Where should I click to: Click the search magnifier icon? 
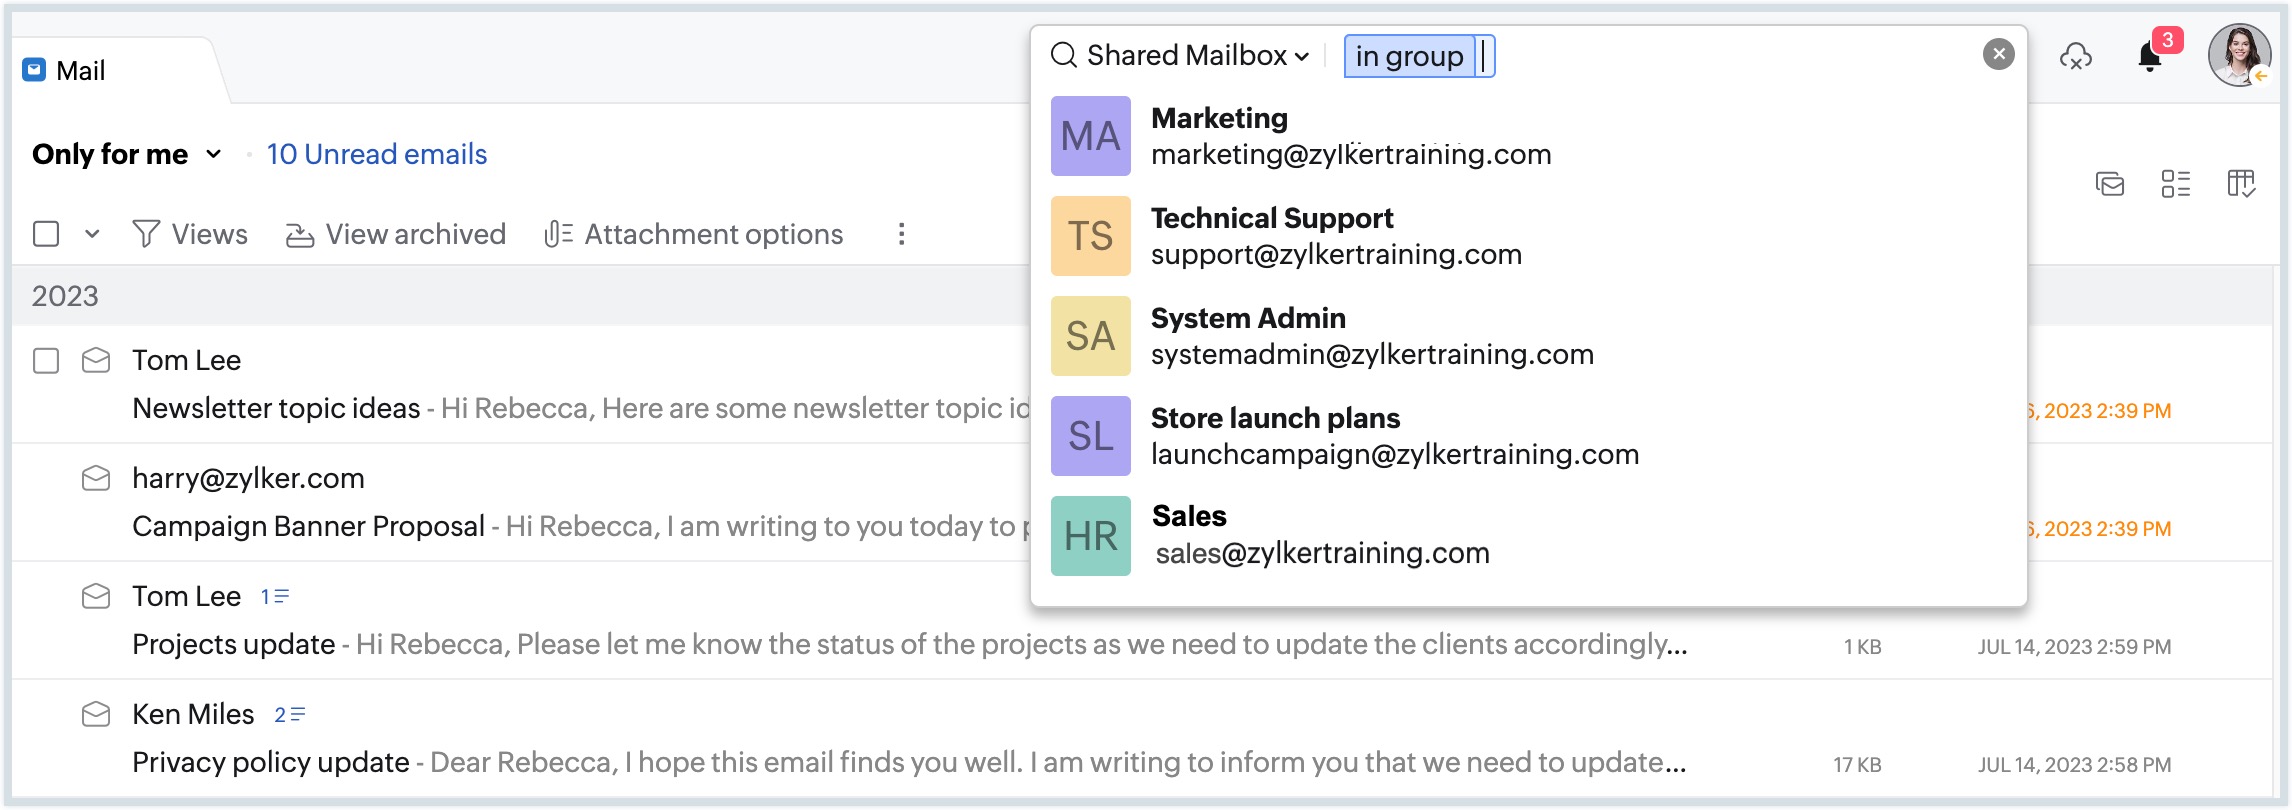tap(1063, 55)
